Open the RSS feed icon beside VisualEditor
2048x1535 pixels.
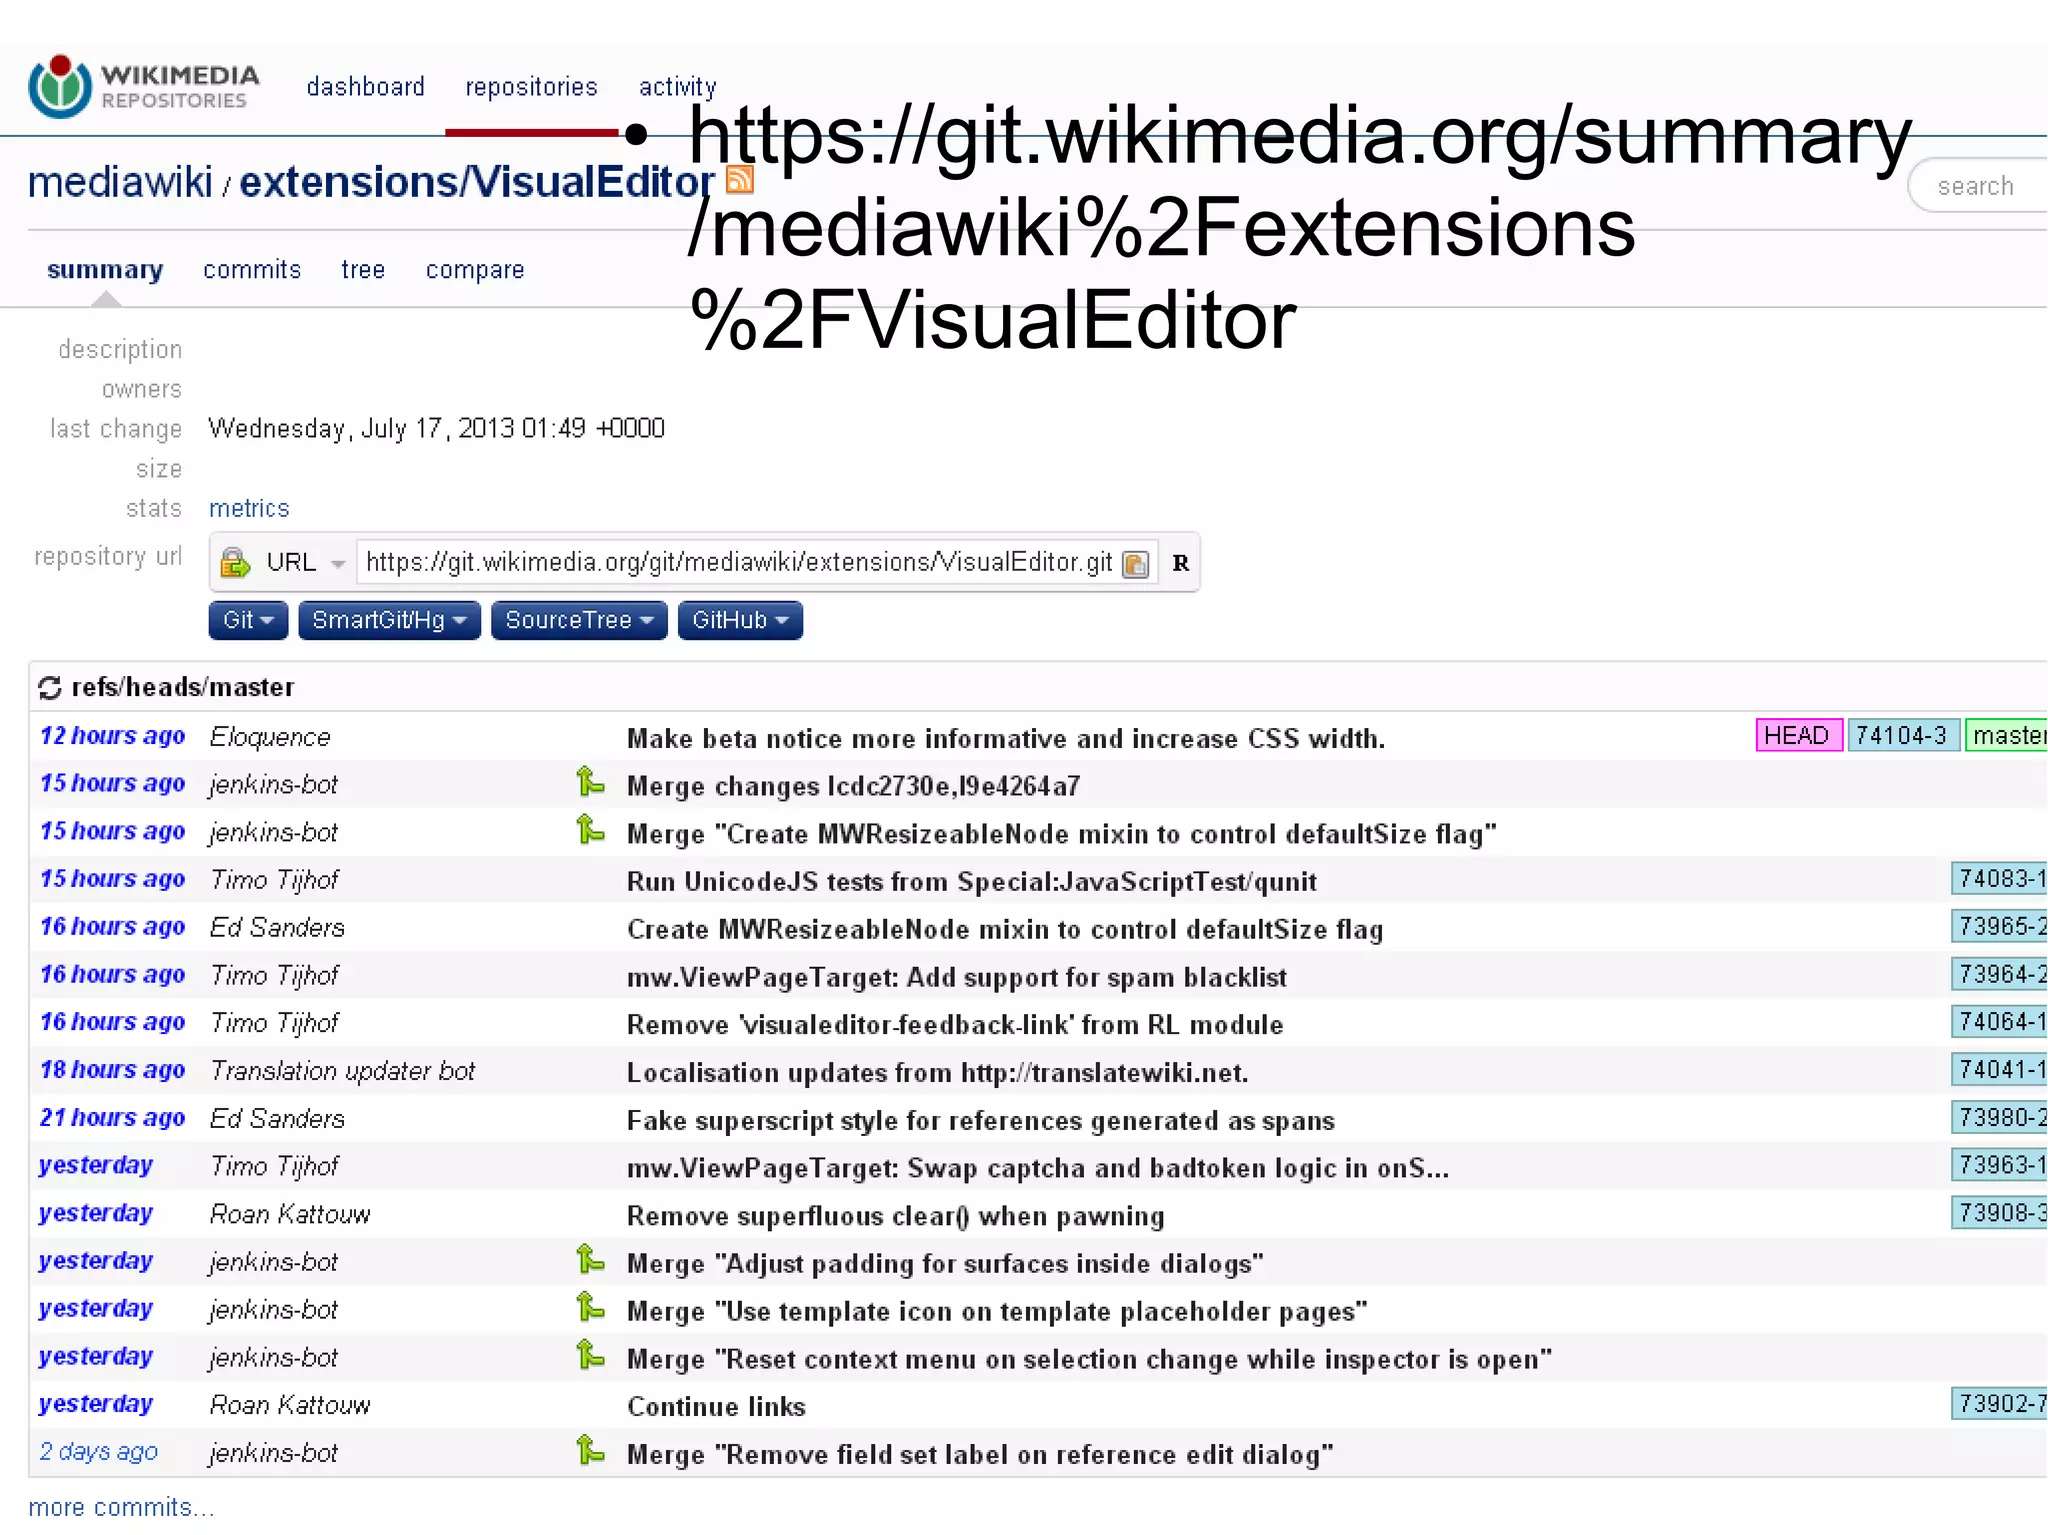coord(740,179)
